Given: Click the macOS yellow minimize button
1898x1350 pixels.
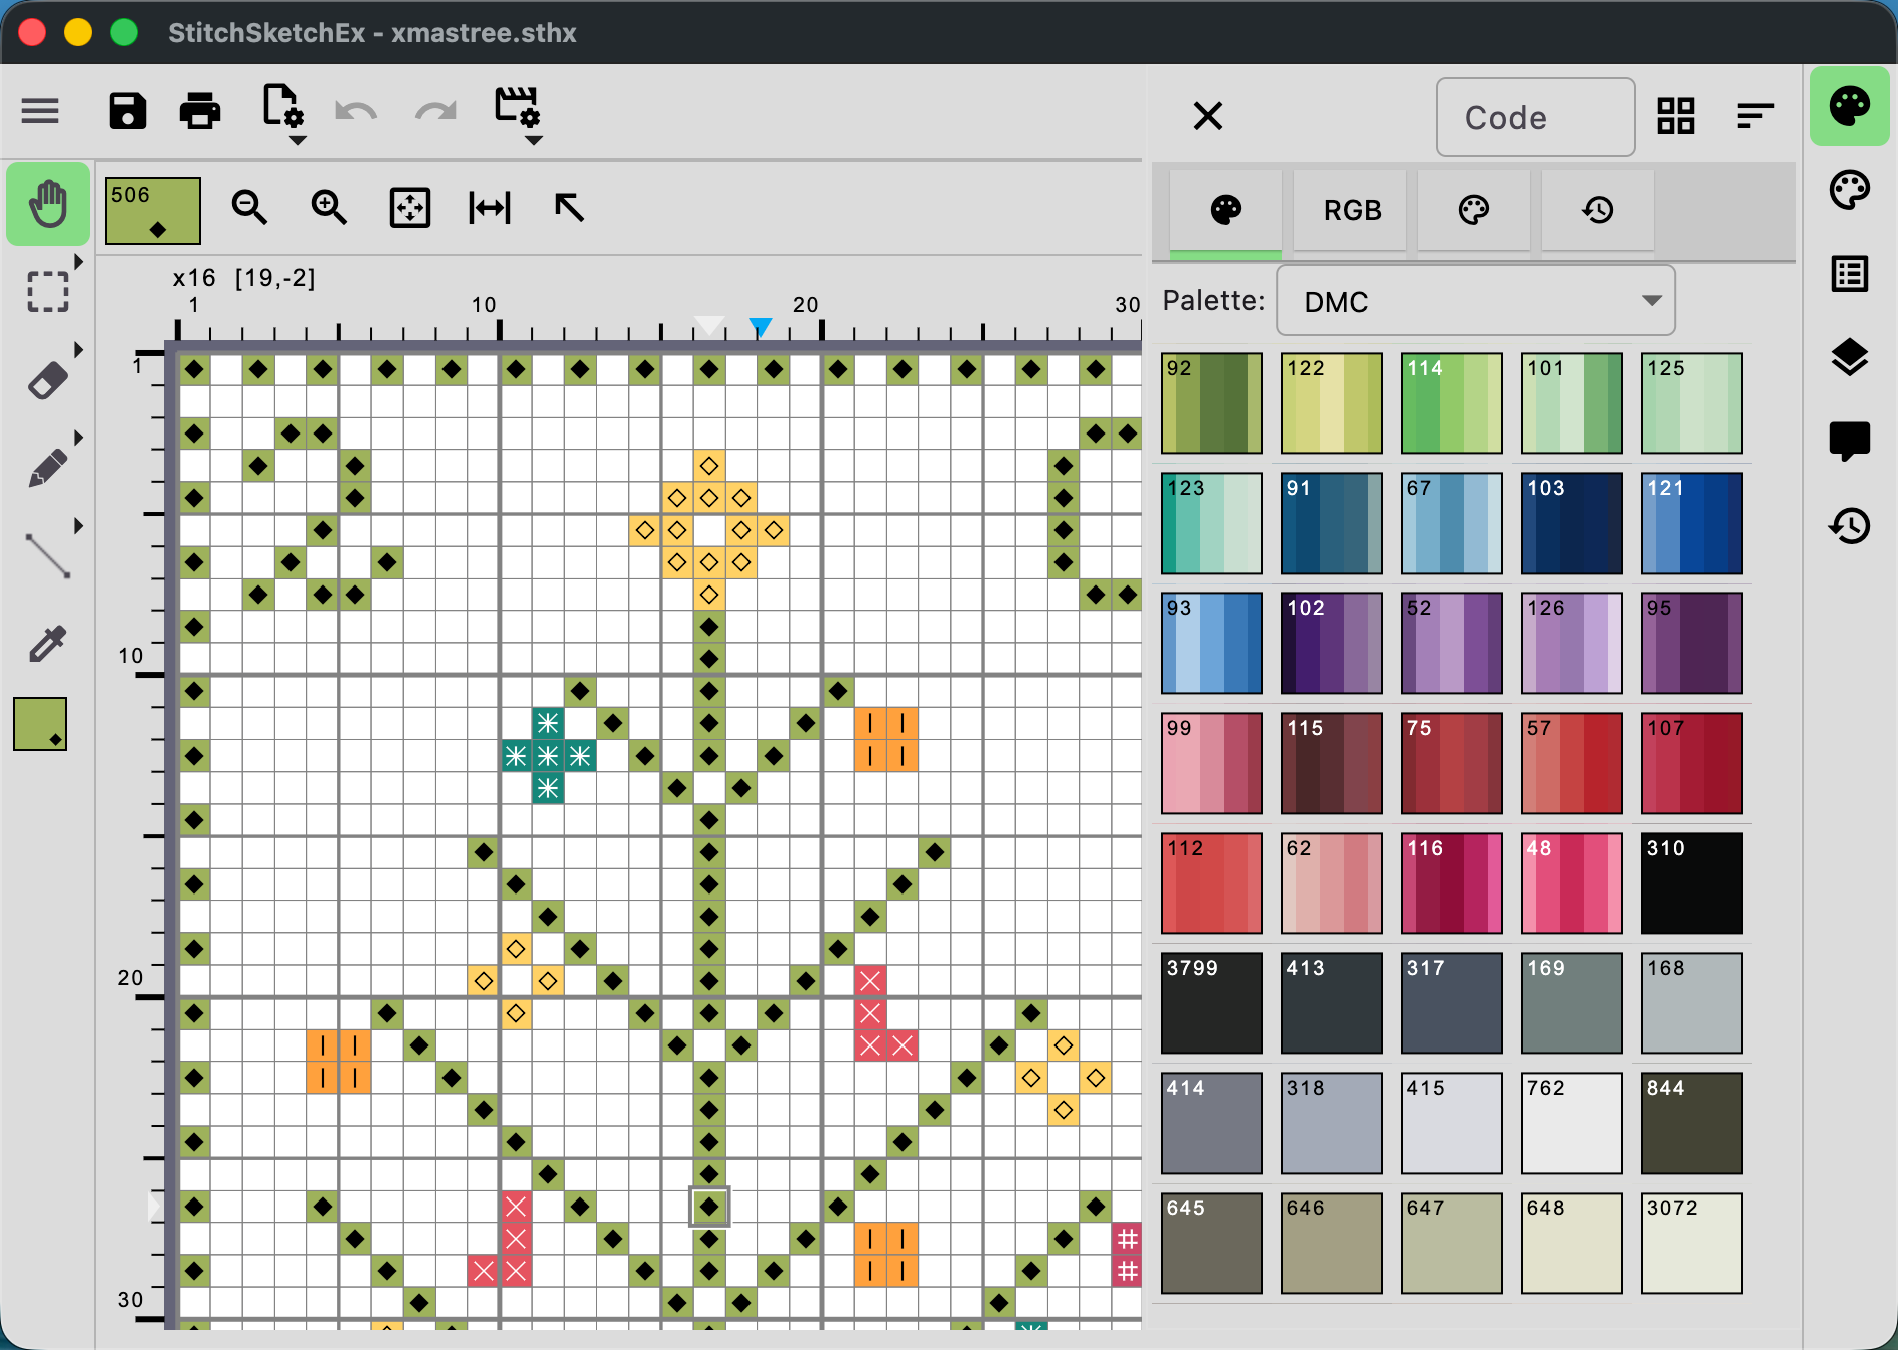Looking at the screenshot, I should click(78, 32).
